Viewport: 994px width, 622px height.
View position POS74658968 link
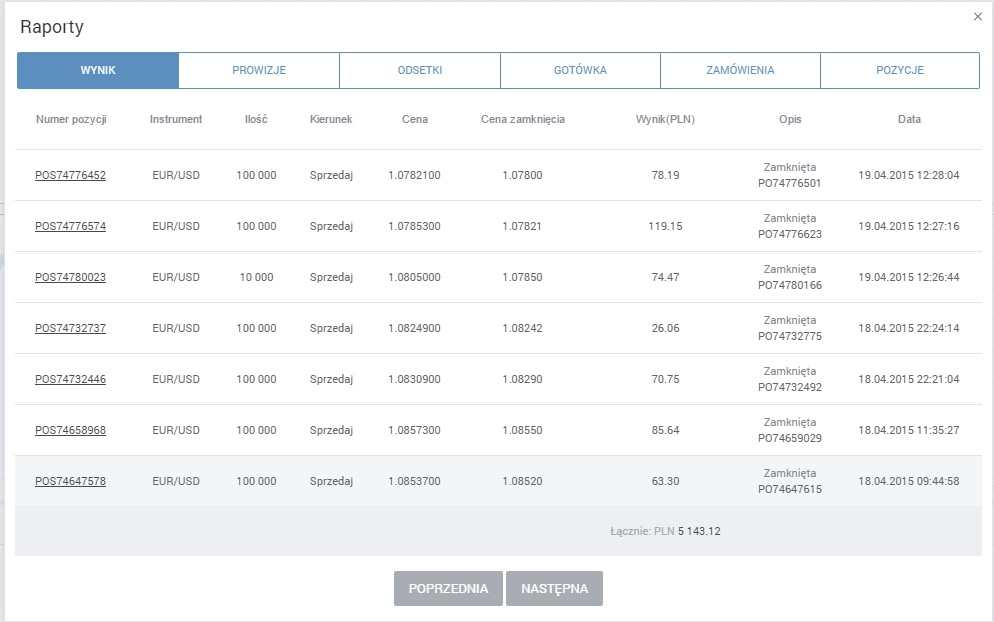(70, 430)
